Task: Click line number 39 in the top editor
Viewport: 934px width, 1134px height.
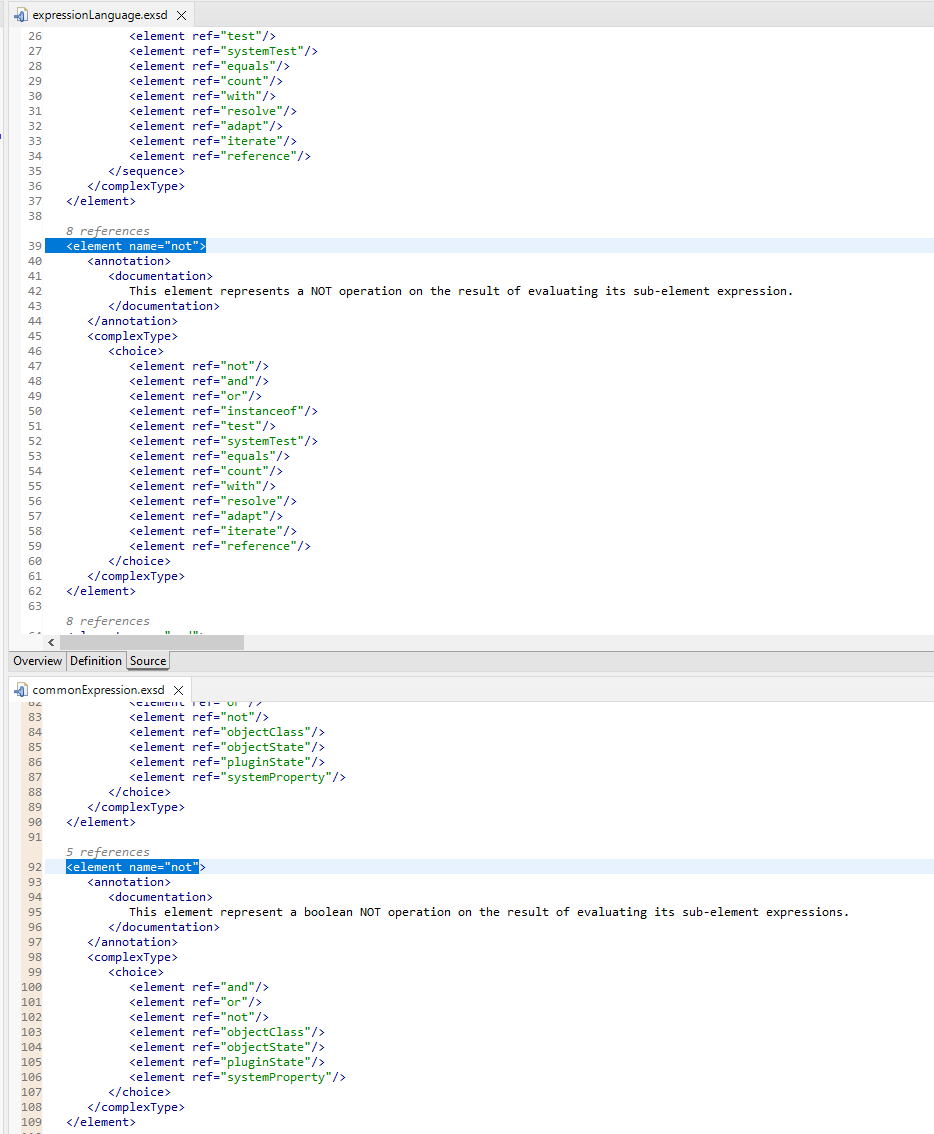Action: pyautogui.click(x=34, y=245)
